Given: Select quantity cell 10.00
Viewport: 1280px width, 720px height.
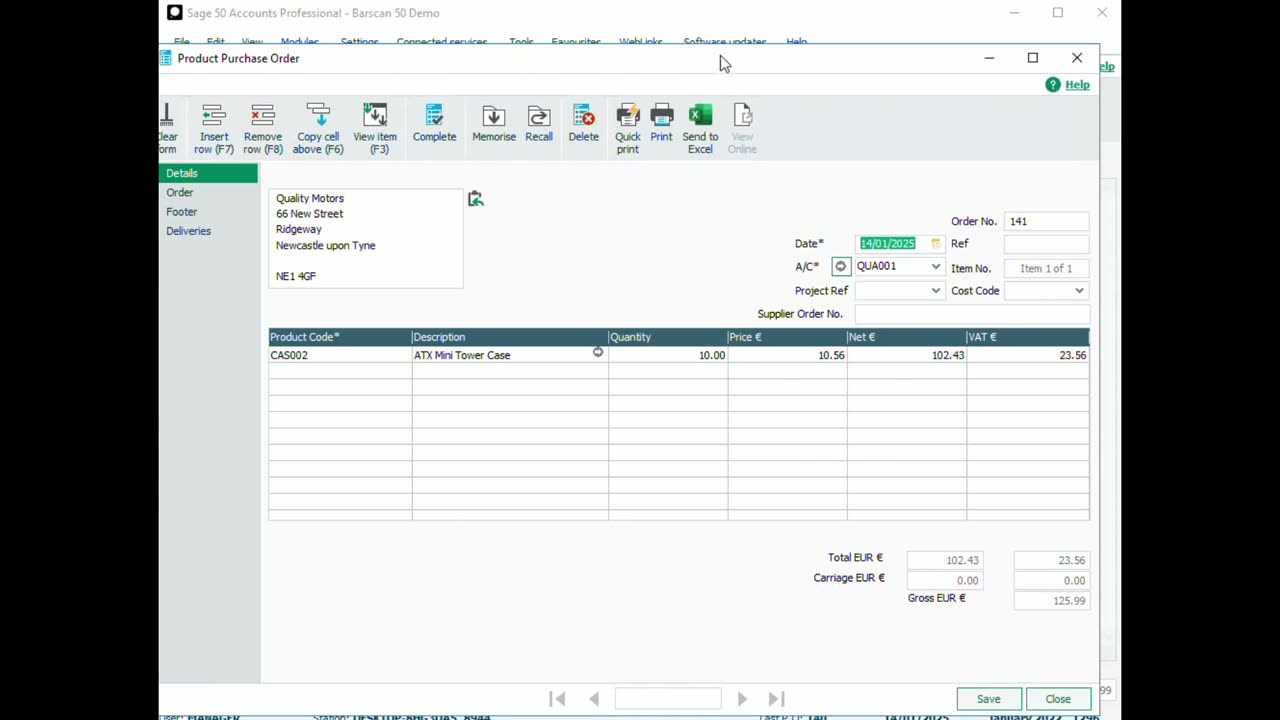Looking at the screenshot, I should (x=668, y=355).
